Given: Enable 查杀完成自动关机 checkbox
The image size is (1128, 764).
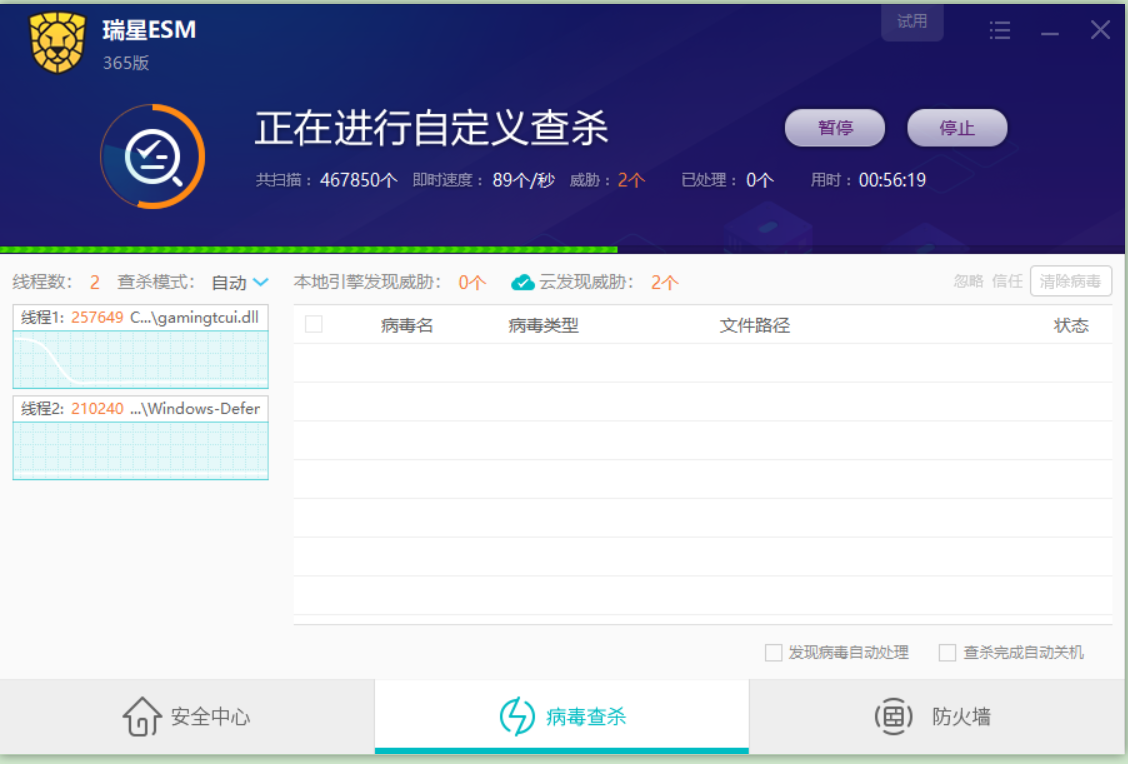Looking at the screenshot, I should coord(947,652).
